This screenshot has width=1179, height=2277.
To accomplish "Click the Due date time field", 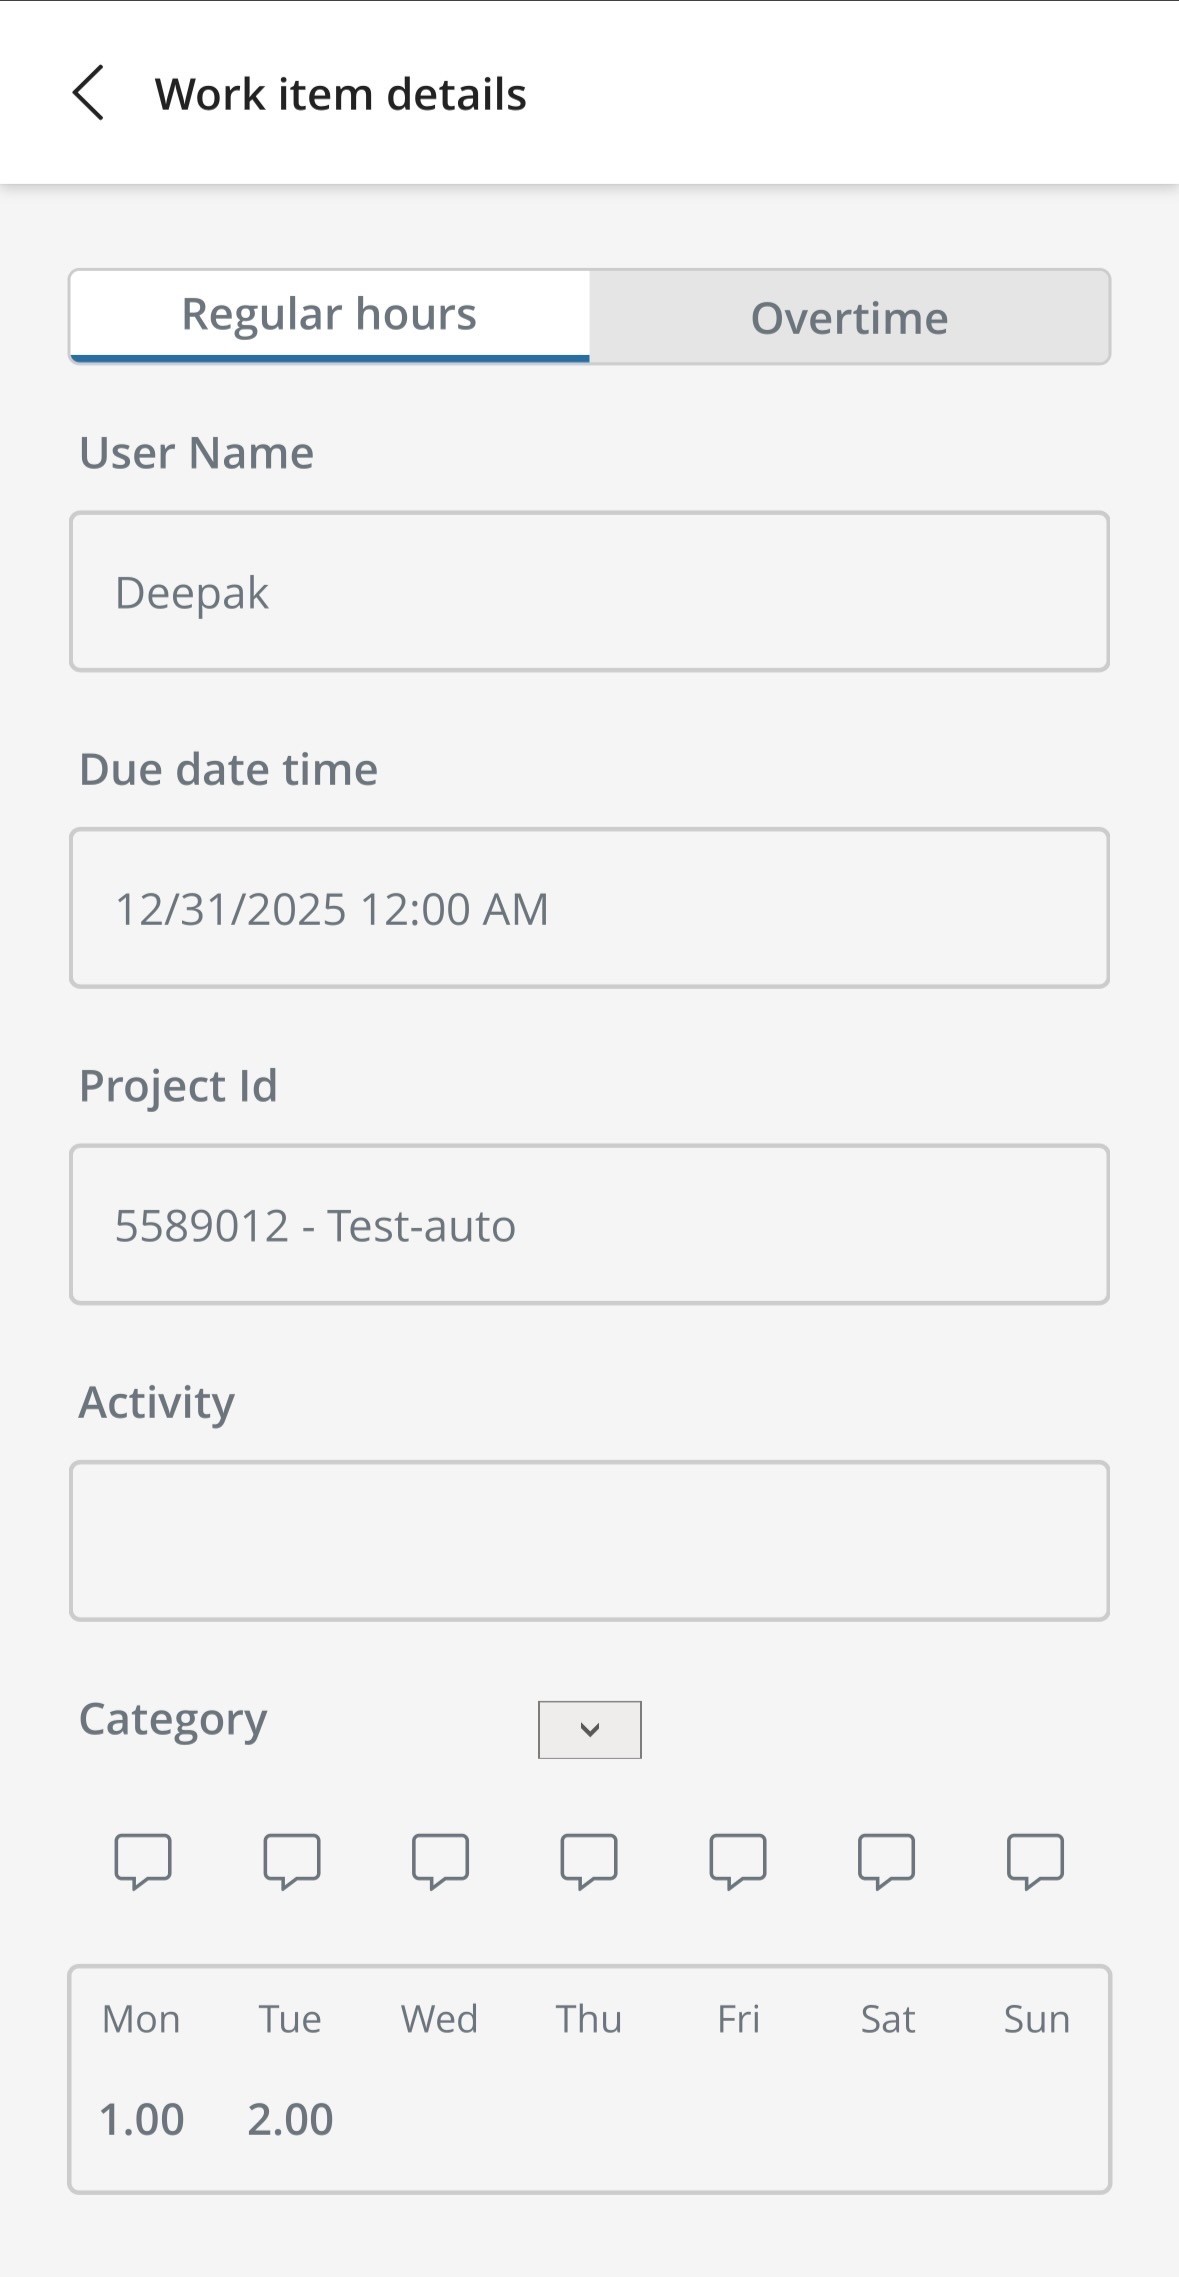I will coord(589,908).
